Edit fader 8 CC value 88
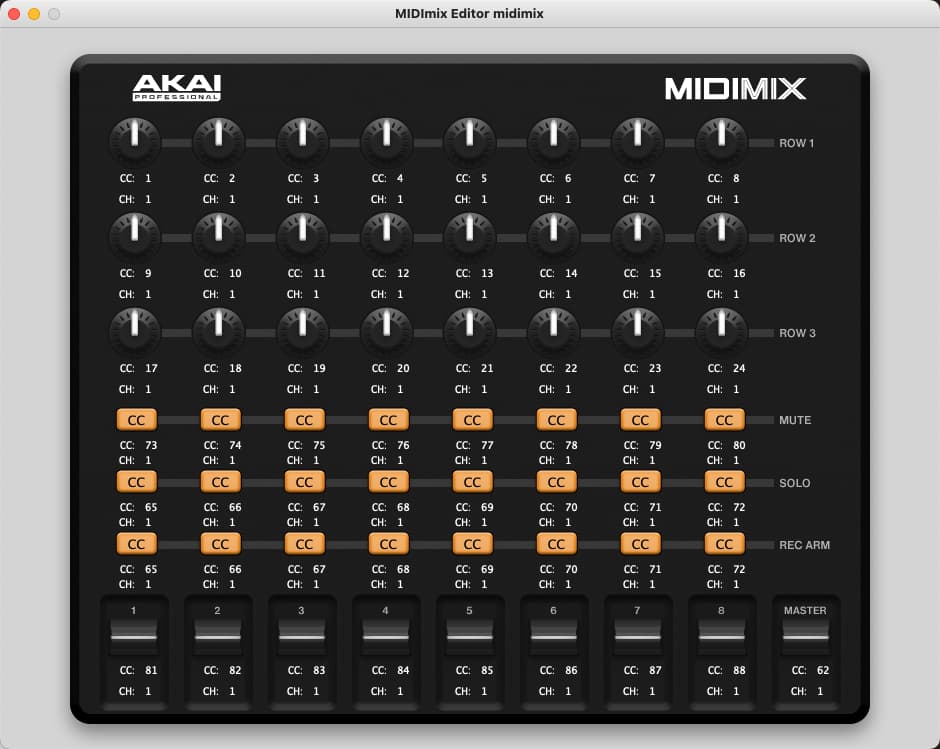This screenshot has width=940, height=749. coord(739,670)
